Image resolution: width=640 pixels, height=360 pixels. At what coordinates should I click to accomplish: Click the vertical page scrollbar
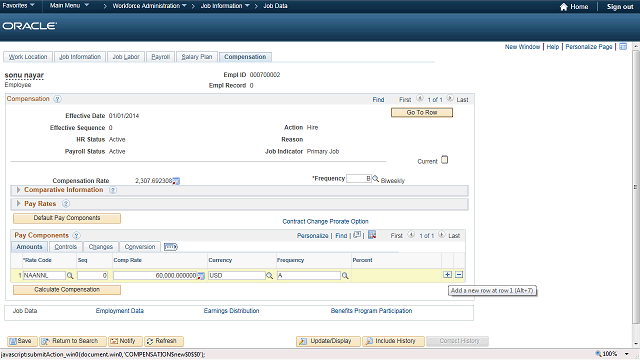(636, 188)
